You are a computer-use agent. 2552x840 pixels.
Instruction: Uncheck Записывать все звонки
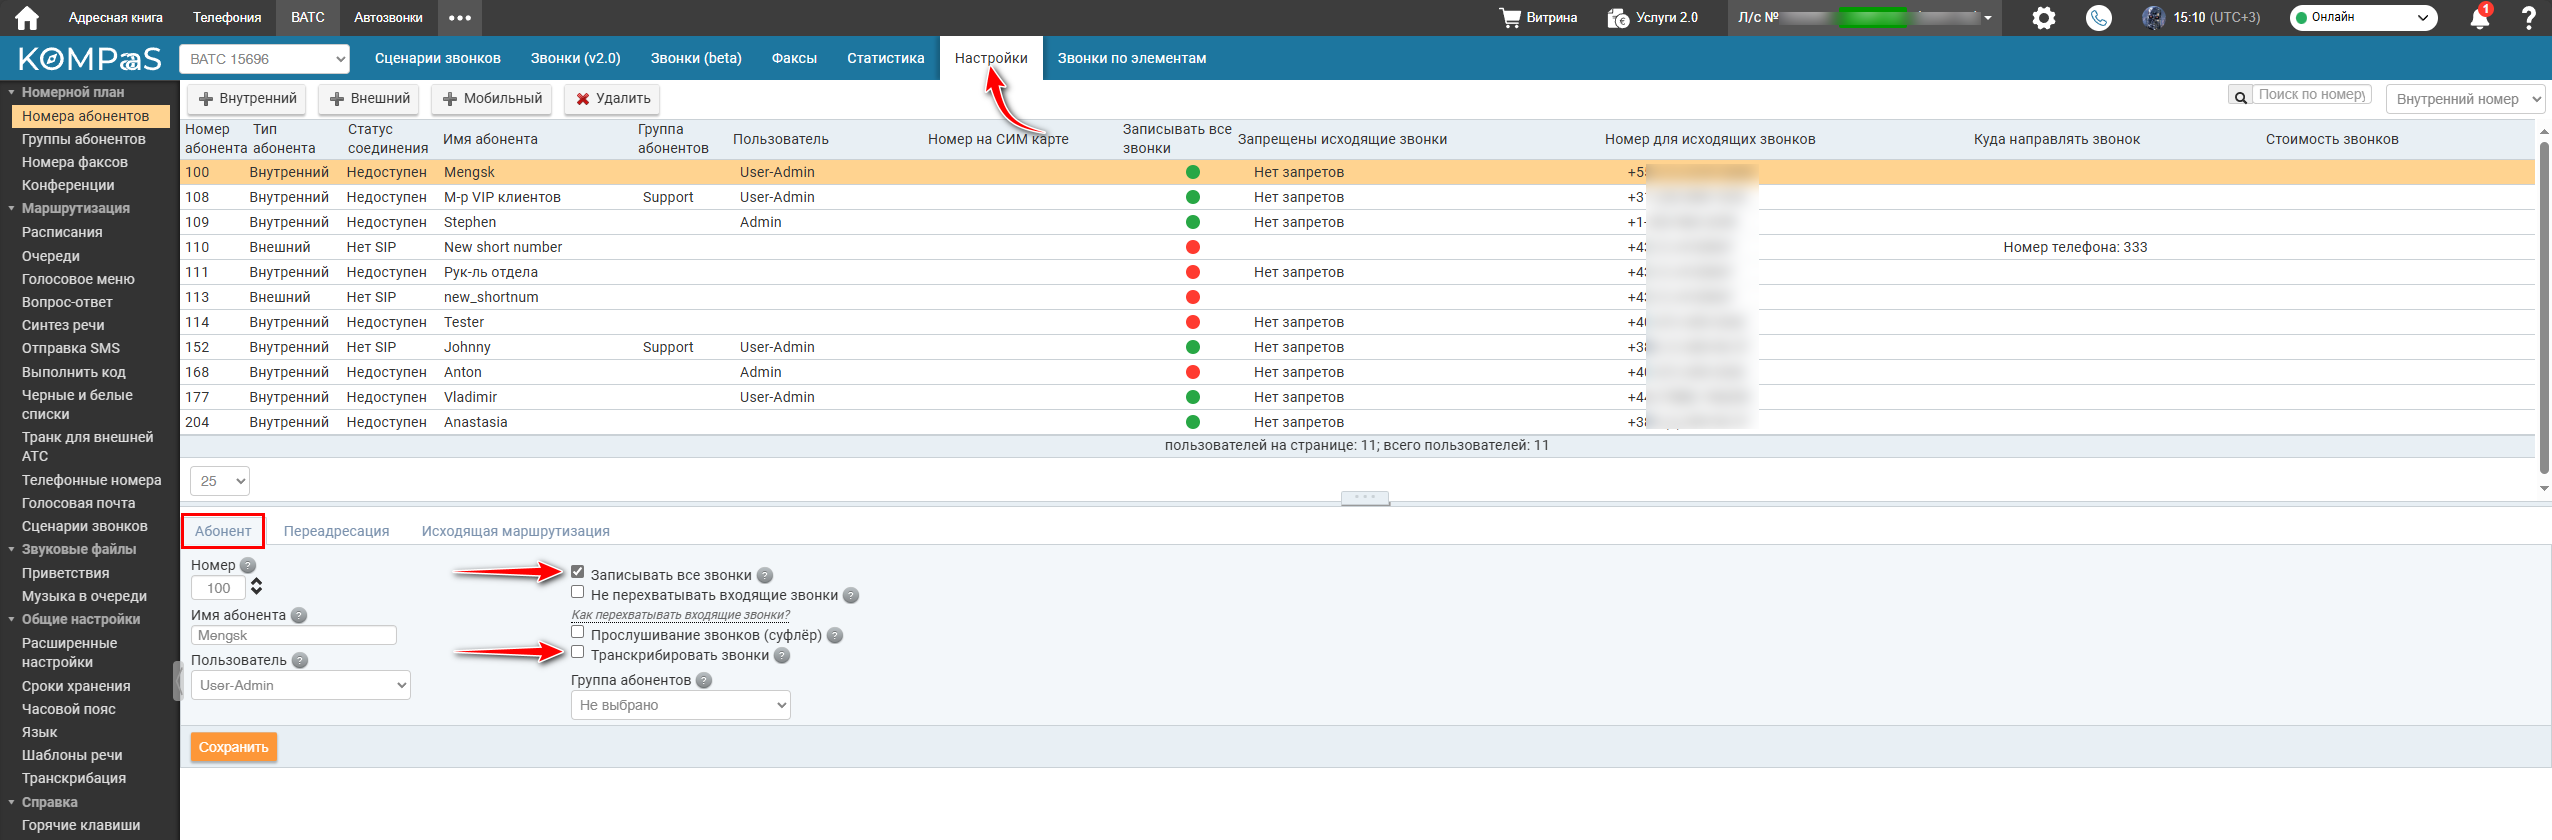coord(578,572)
